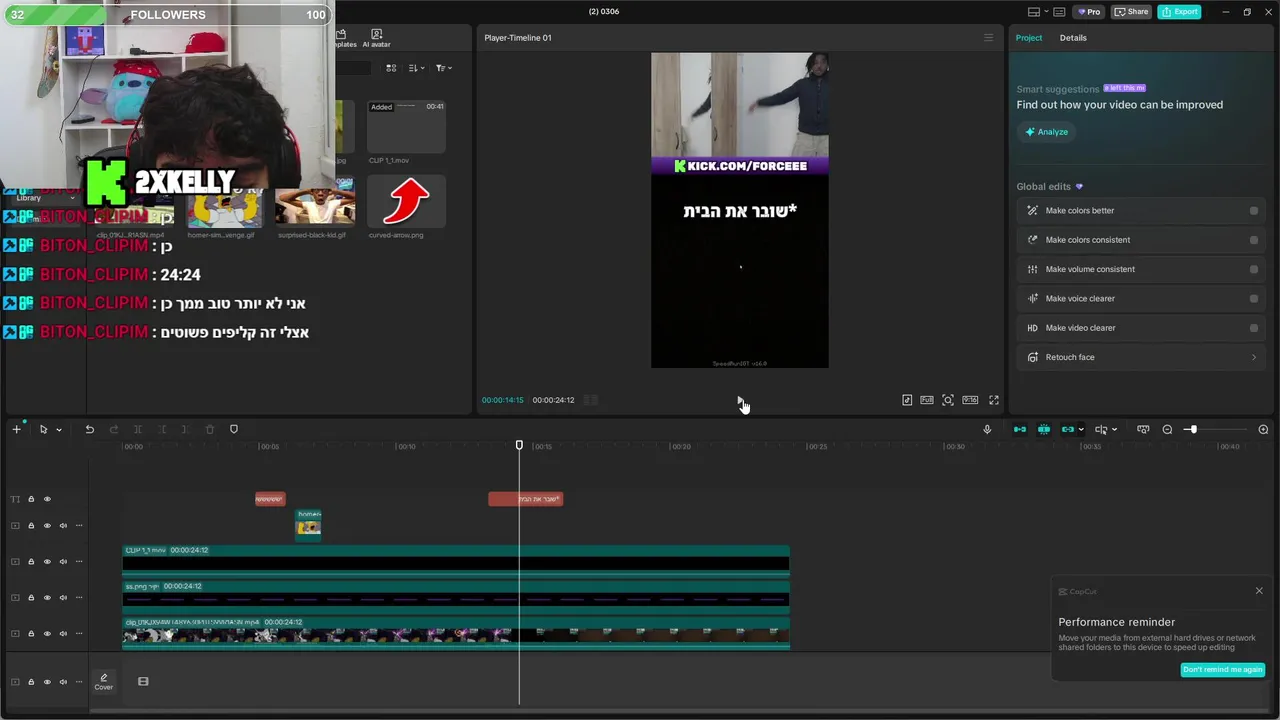
Task: Lock the text track
Action: (31, 499)
